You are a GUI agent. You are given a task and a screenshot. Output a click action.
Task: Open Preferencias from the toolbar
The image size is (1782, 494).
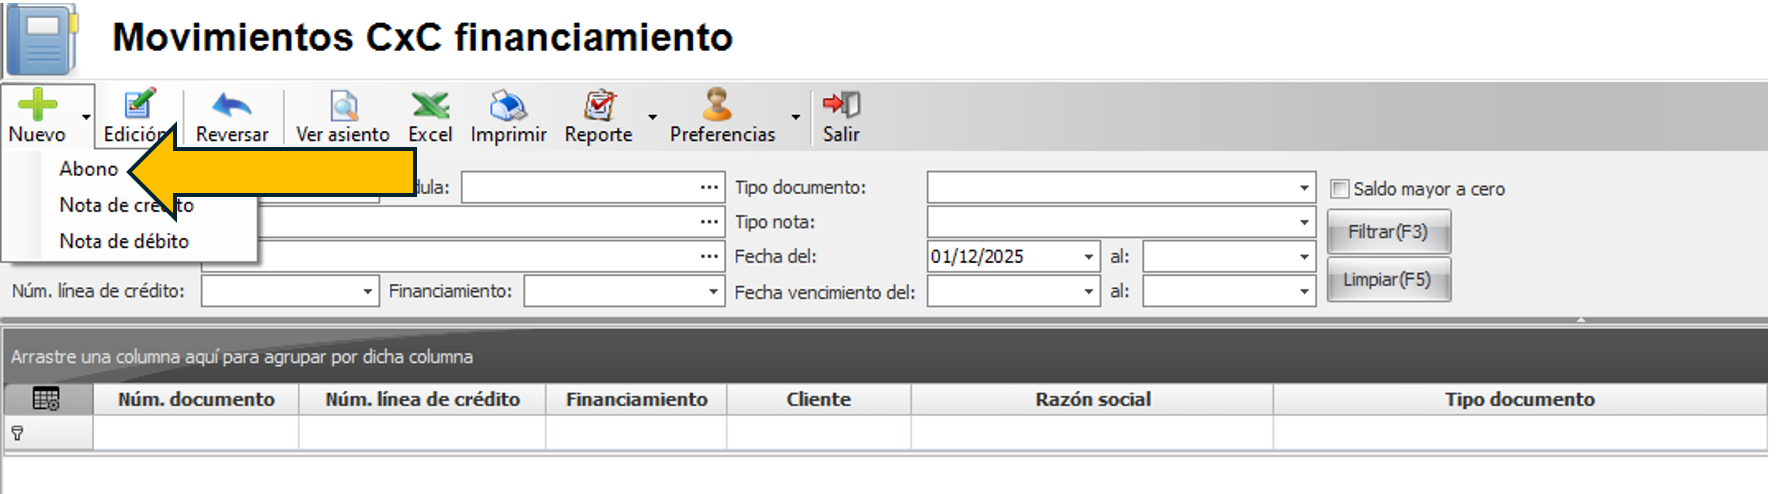click(x=718, y=105)
